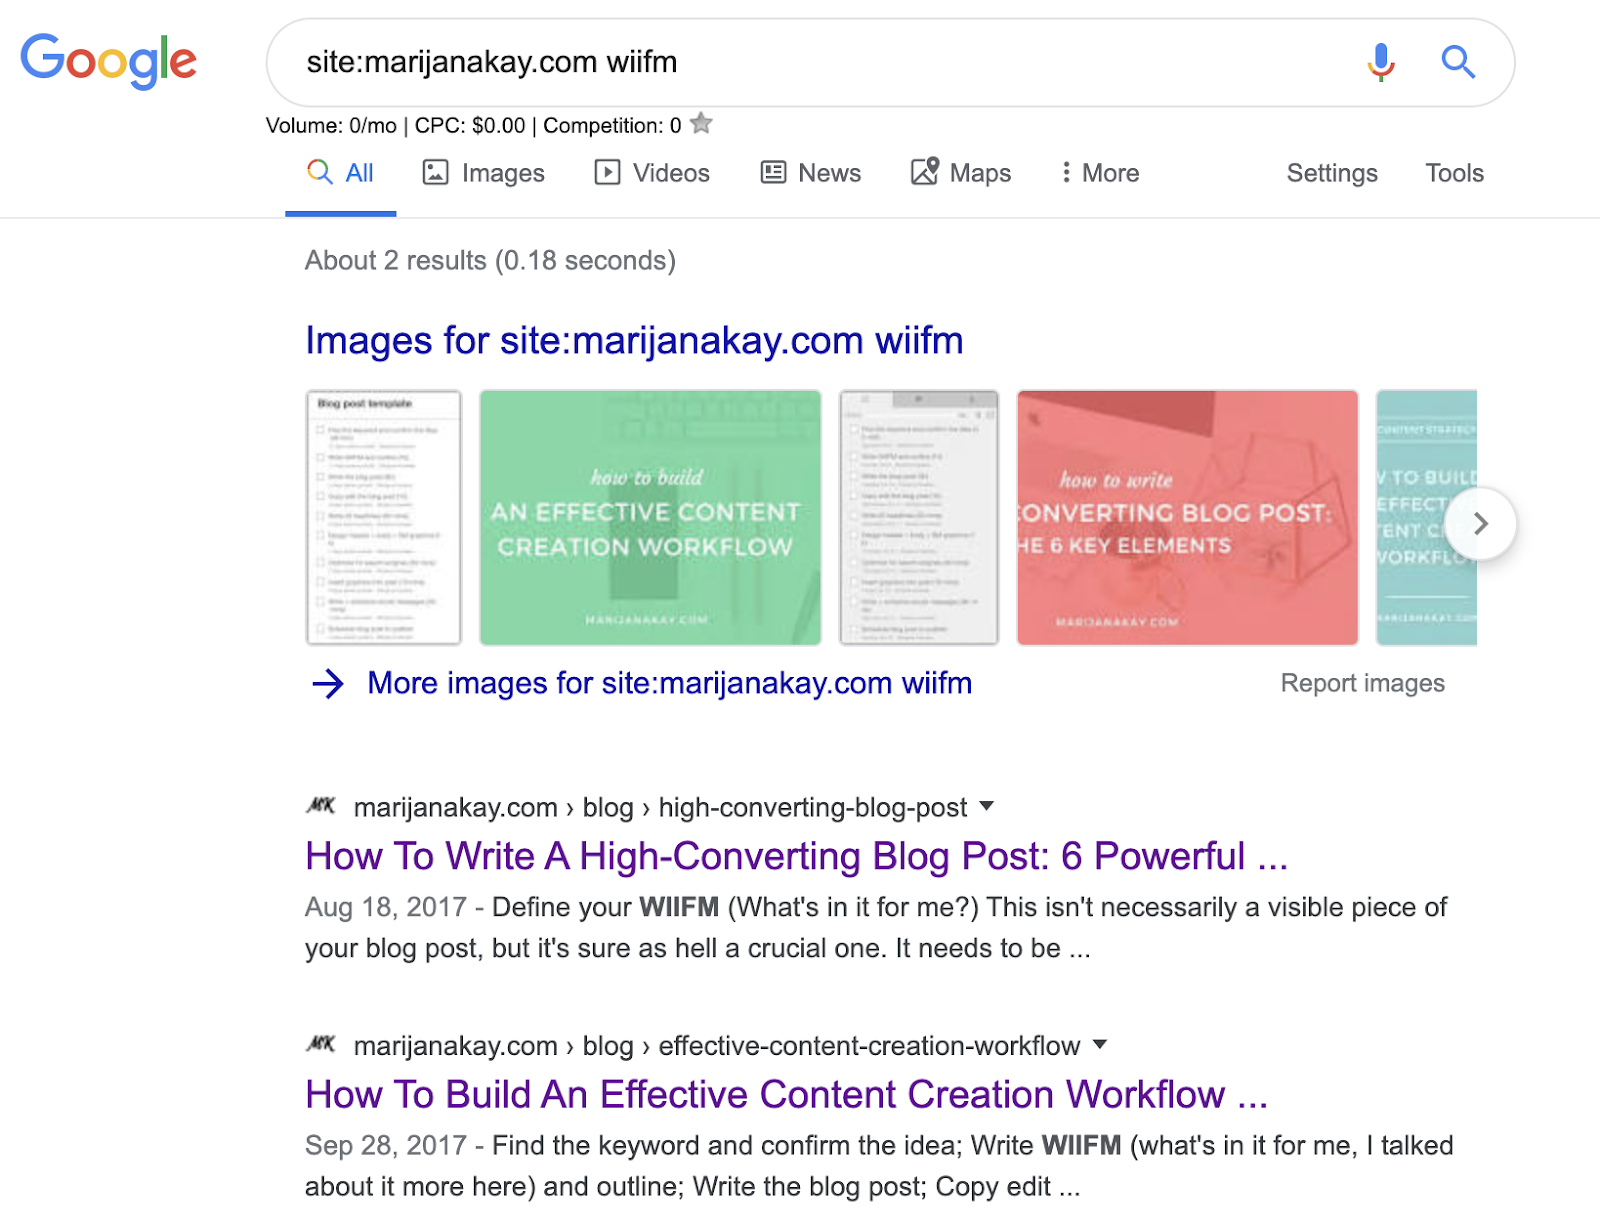Screen dimensions: 1600x1227
Task: Click the Volume: 0/mo keyword stats text
Action: coord(473,126)
